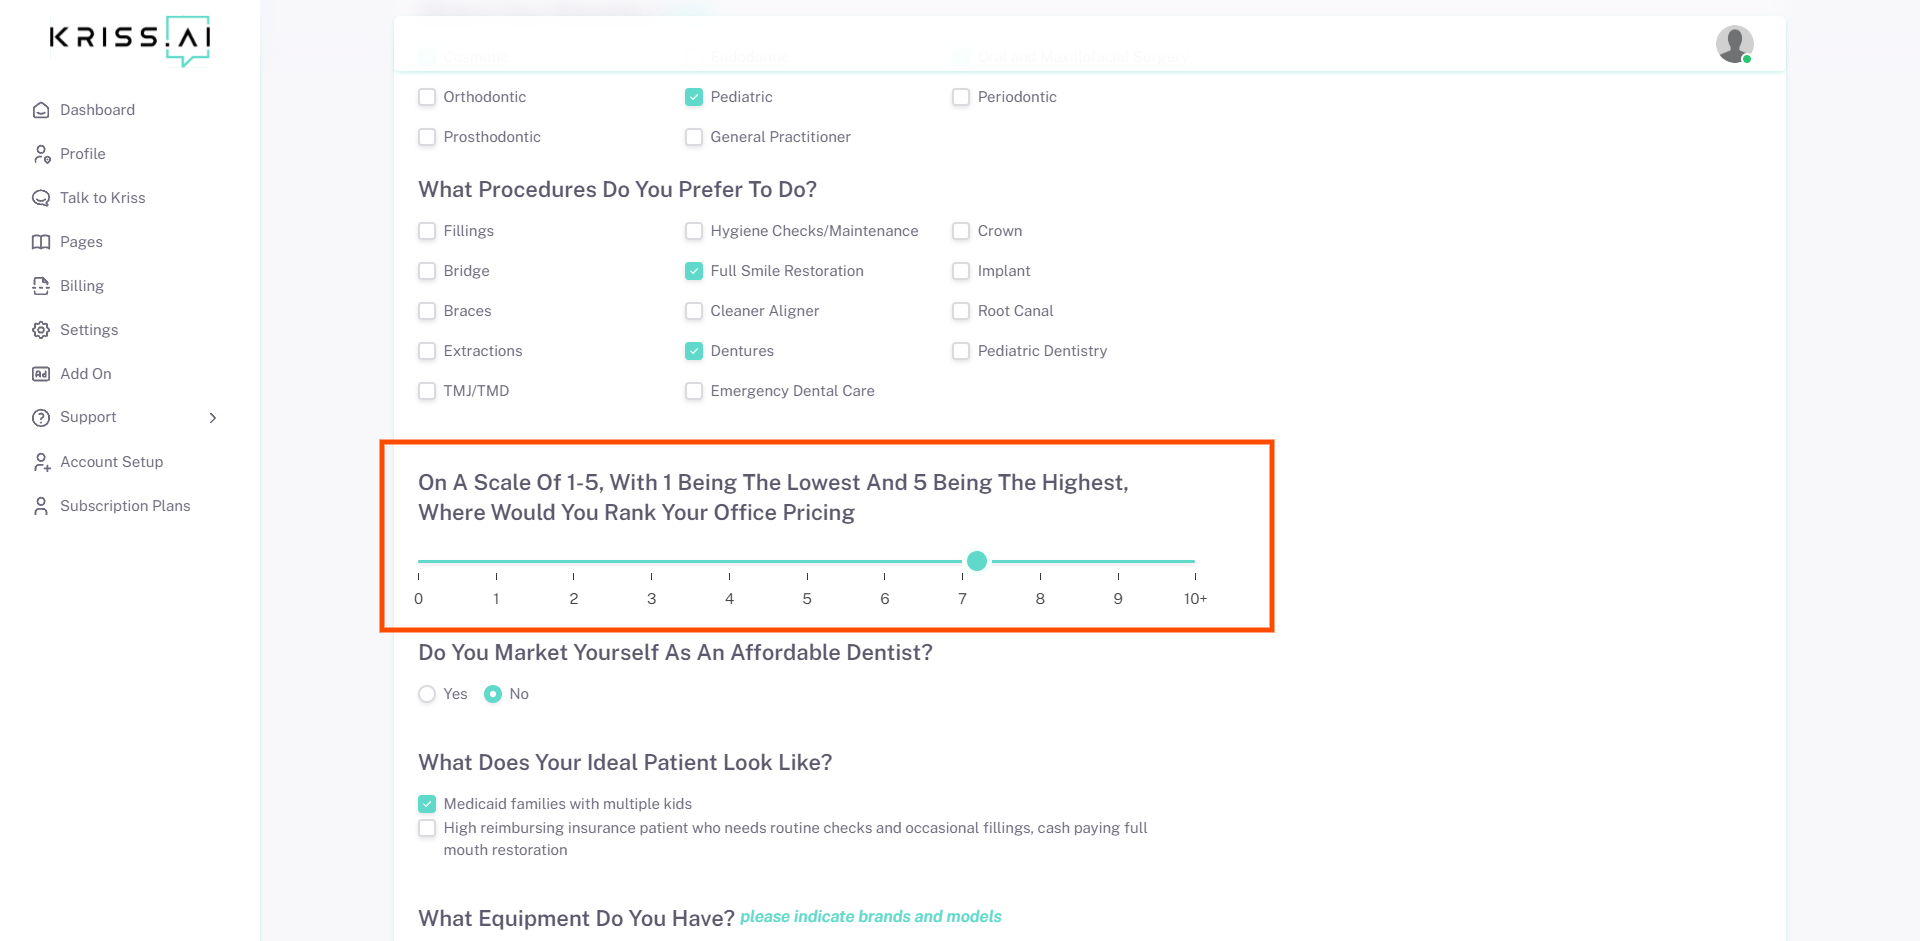Viewport: 1920px width, 941px height.
Task: Click the Support sidebar item
Action: click(x=88, y=417)
